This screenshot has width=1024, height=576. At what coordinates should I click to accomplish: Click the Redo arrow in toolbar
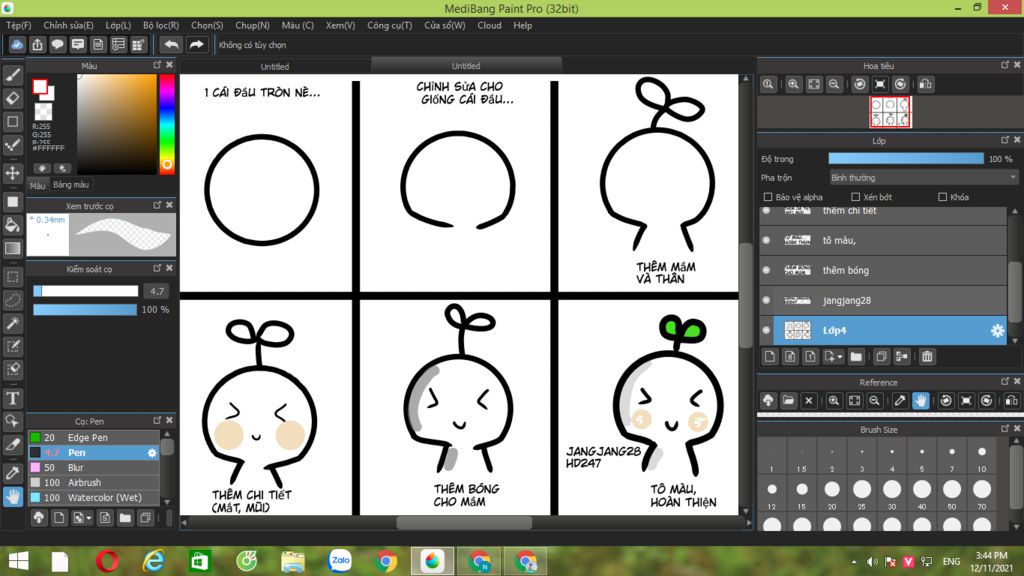[196, 44]
